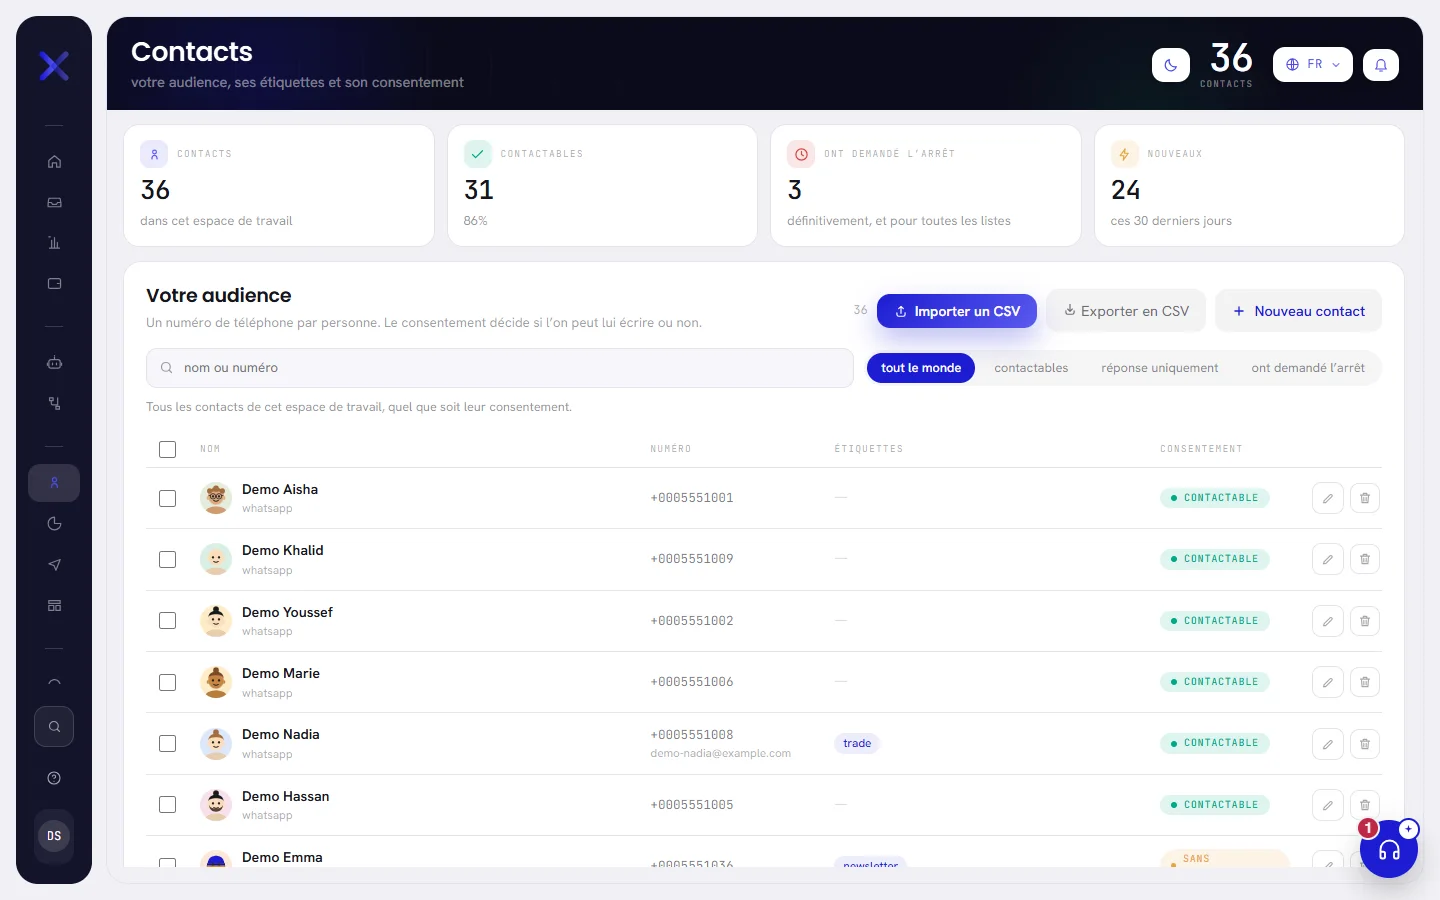Image resolution: width=1440 pixels, height=900 pixels.
Task: Check the select-all checkbox in table header
Action: point(168,450)
